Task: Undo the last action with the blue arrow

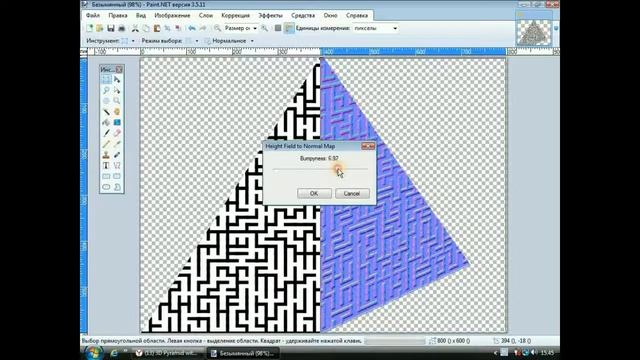Action: point(192,29)
